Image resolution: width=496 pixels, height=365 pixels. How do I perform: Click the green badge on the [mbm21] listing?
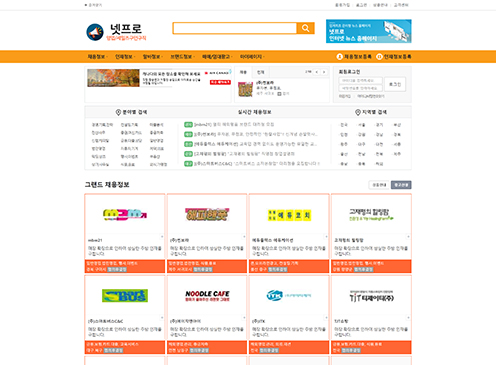coord(188,125)
